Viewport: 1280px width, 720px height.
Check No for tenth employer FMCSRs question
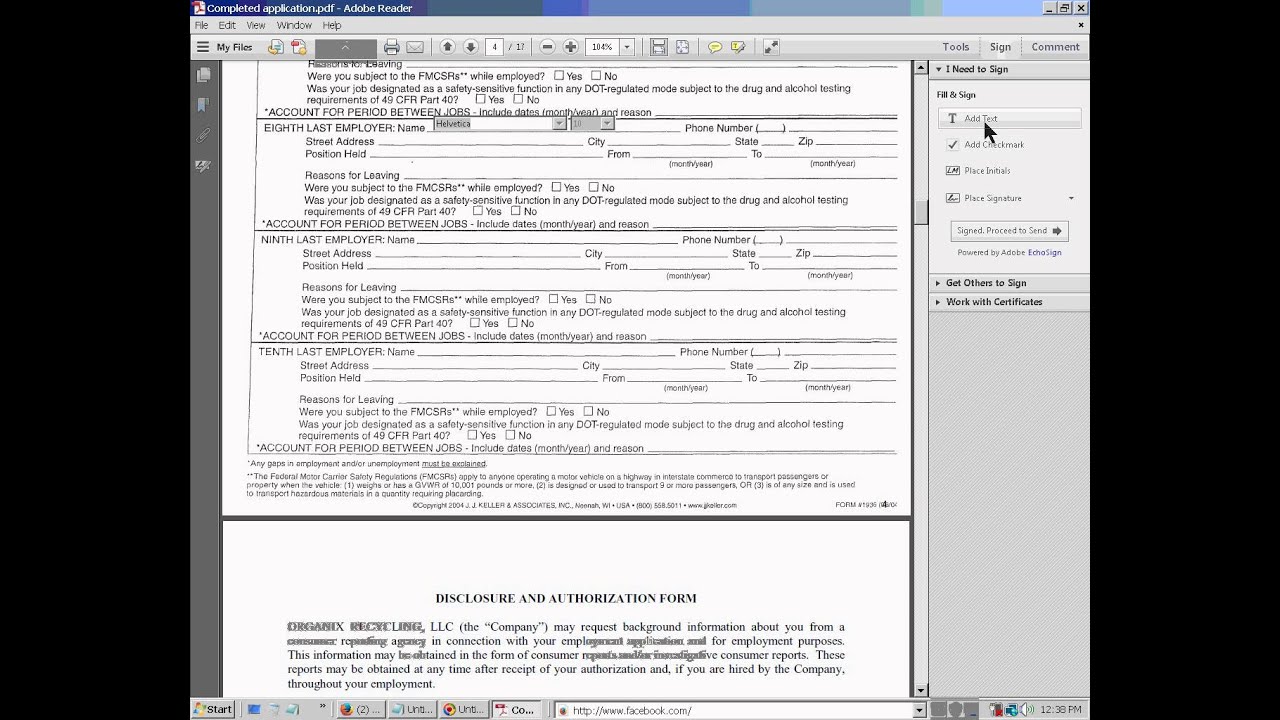point(589,411)
